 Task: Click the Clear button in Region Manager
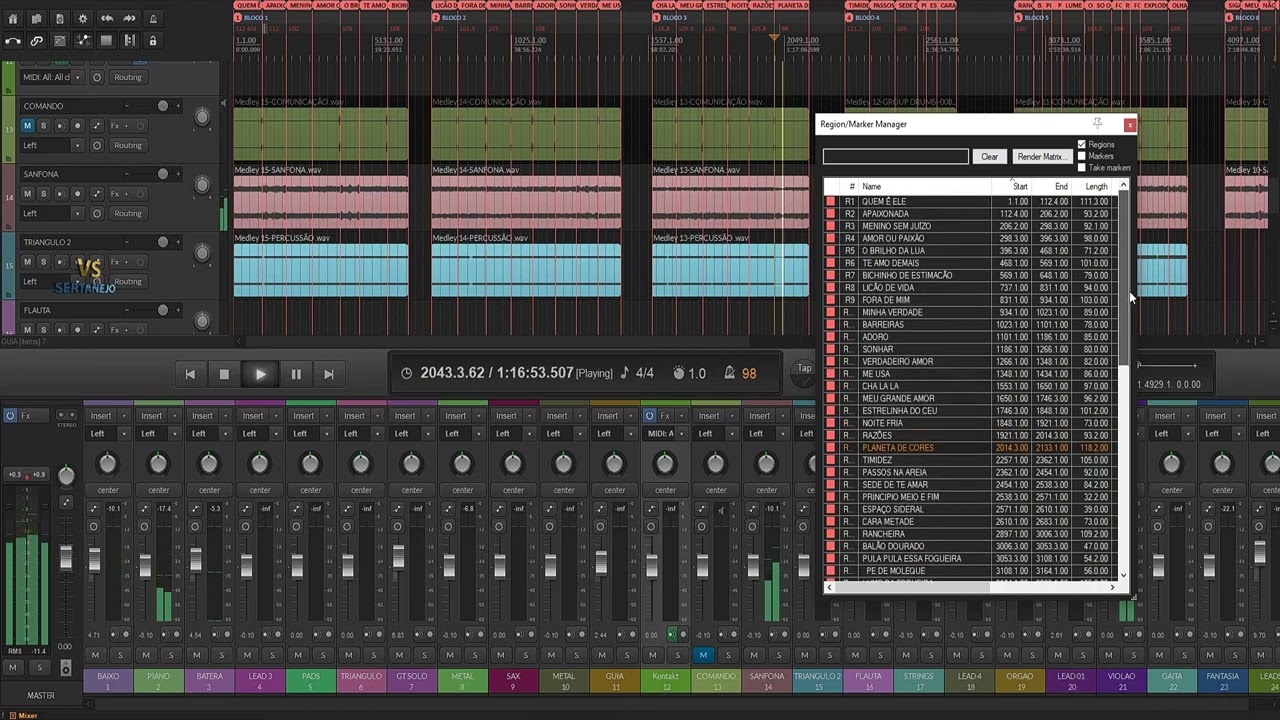coord(989,157)
